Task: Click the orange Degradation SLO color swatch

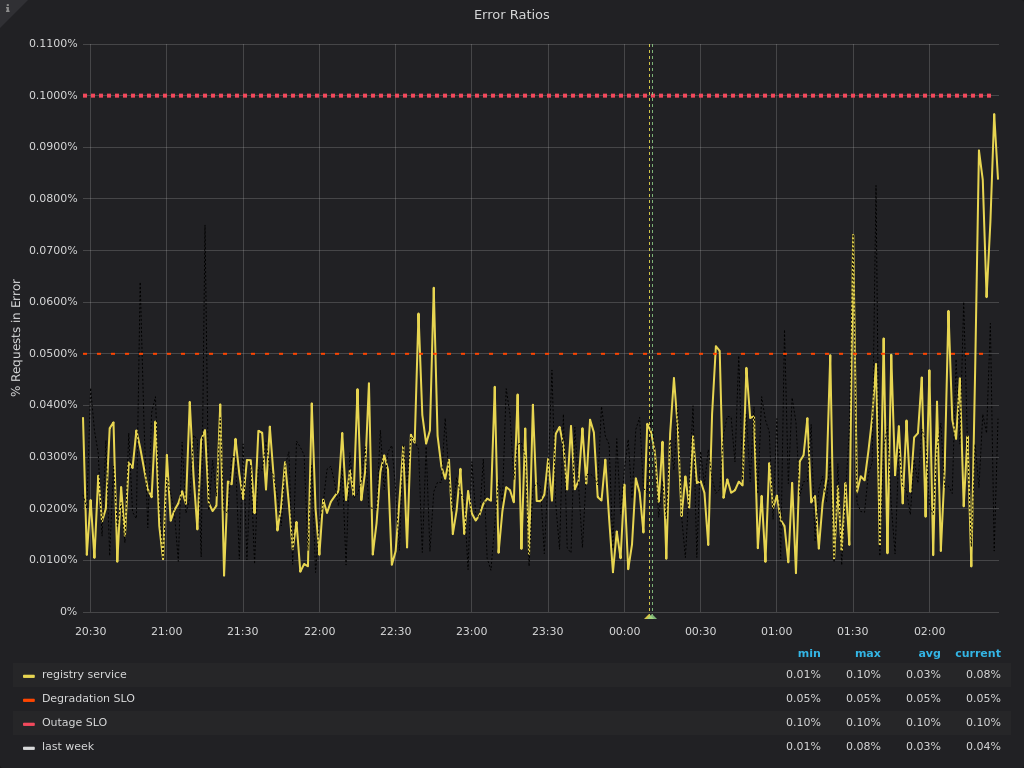Action: (29, 700)
